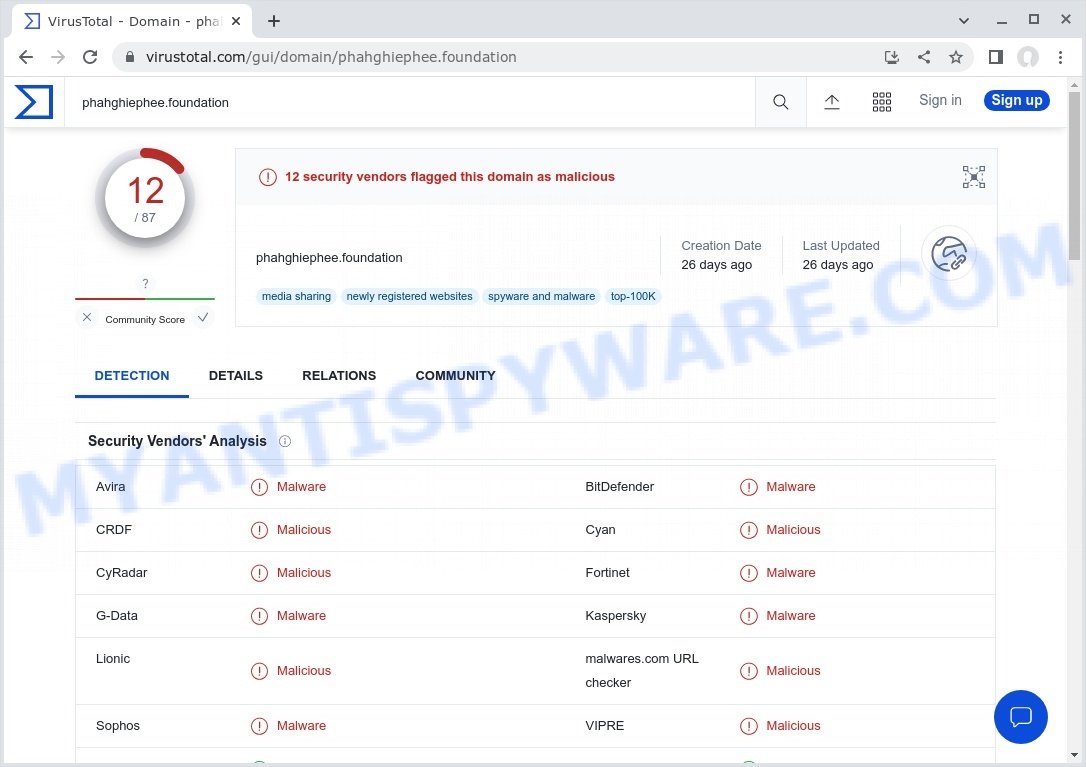Click the CRDF vendor name
Screen dimensions: 1086x767
114,530
